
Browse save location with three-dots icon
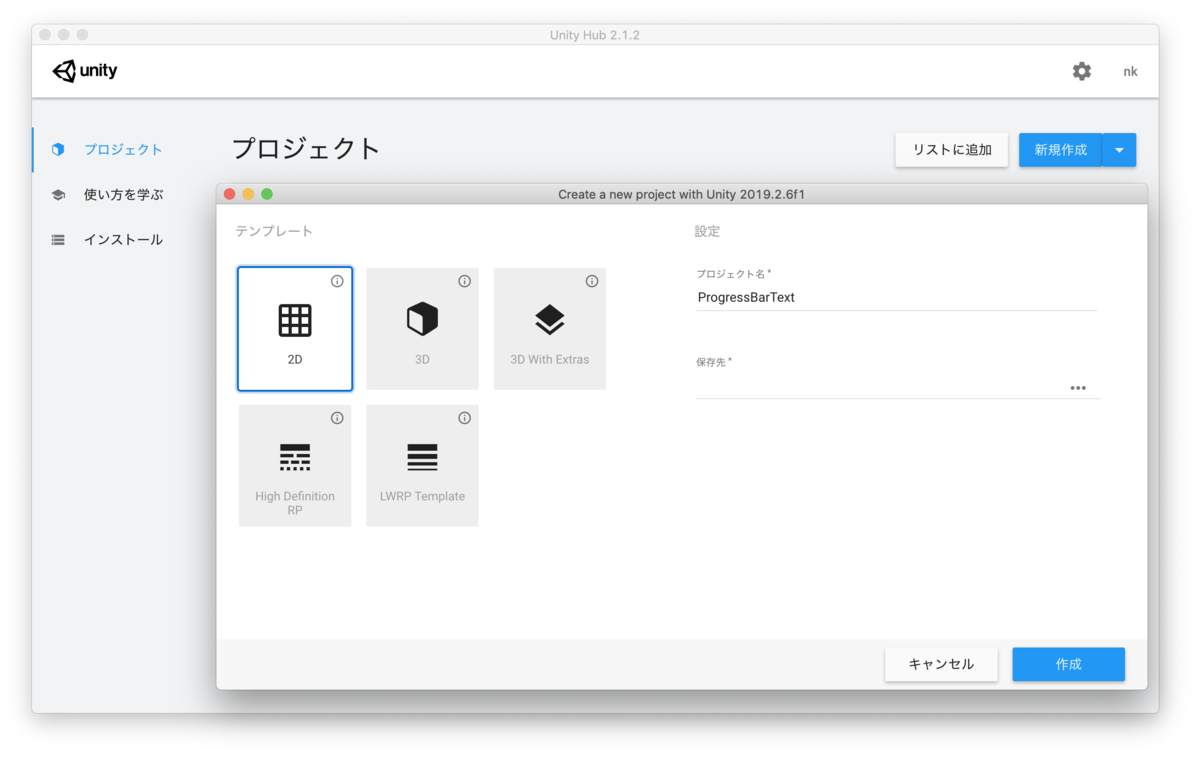[x=1078, y=388]
